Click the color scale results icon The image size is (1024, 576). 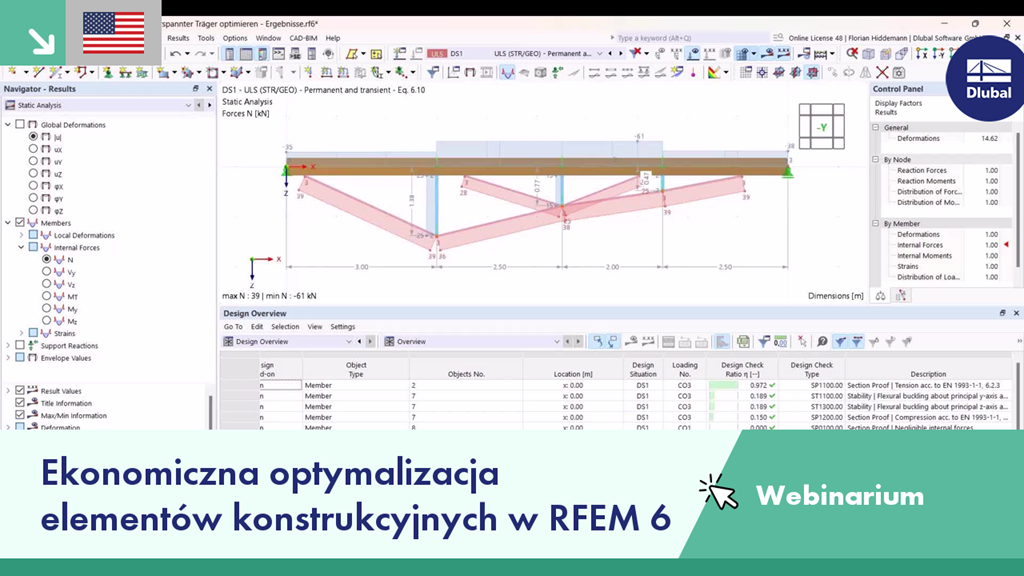pyautogui.click(x=714, y=72)
